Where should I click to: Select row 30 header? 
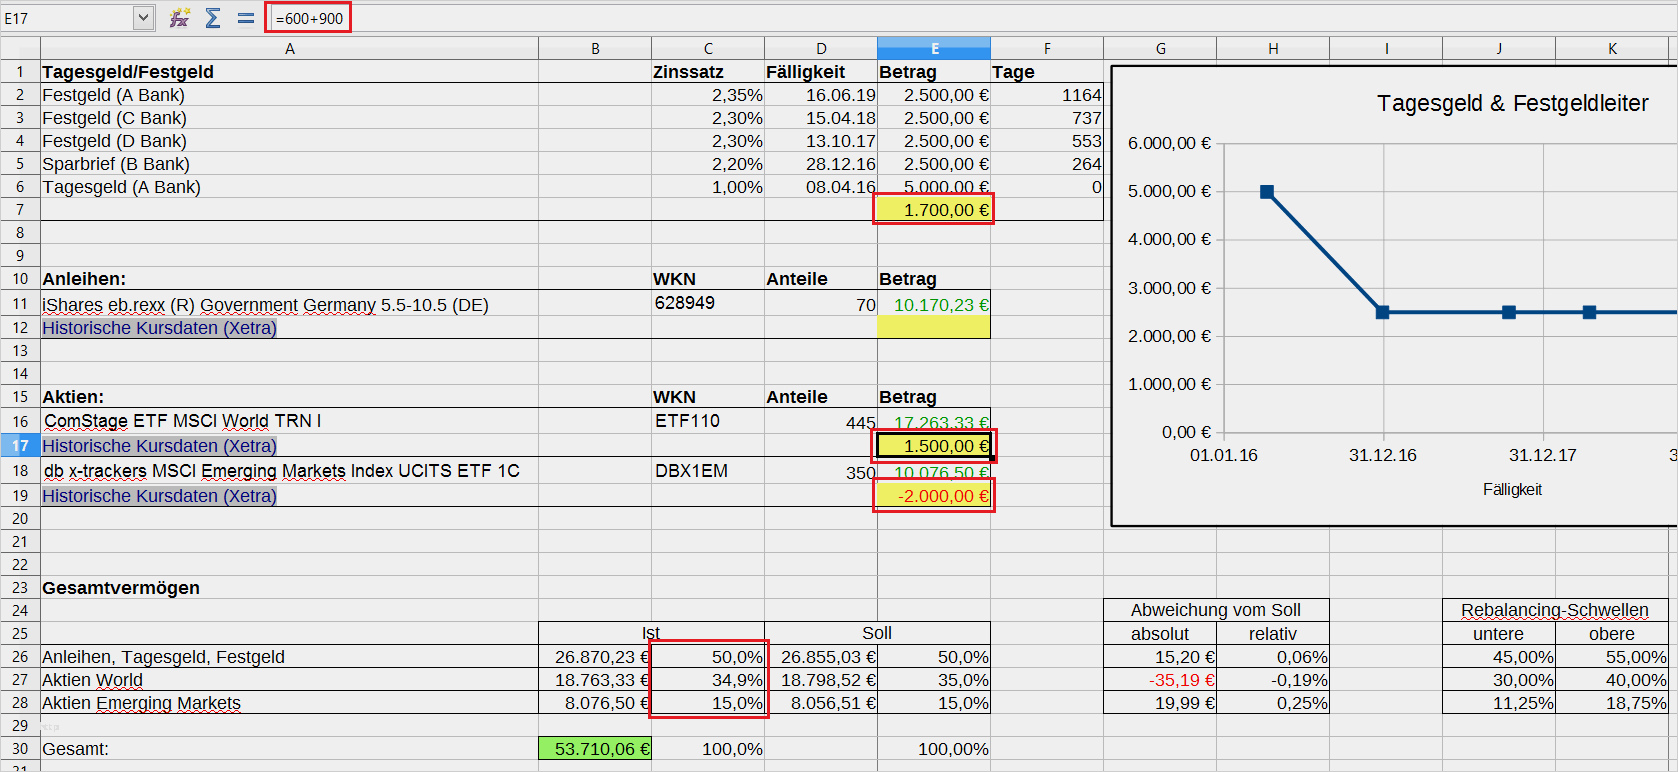(20, 749)
